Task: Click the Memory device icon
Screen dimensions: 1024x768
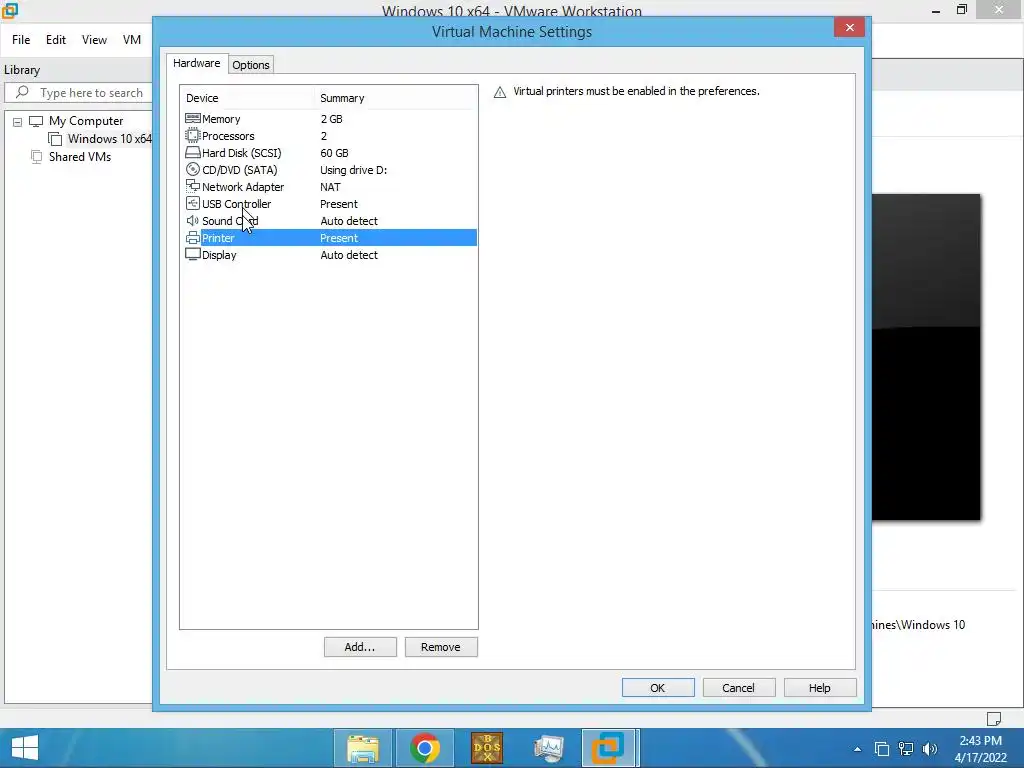Action: (x=193, y=118)
